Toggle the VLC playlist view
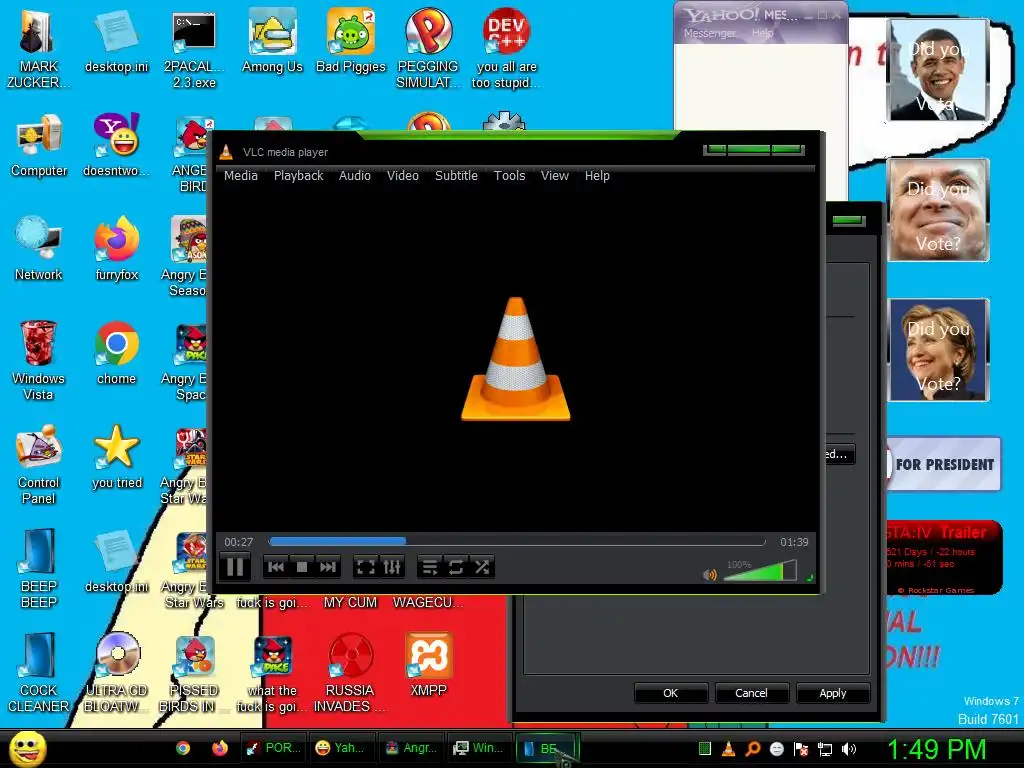The height and width of the screenshot is (768, 1024). tap(430, 567)
